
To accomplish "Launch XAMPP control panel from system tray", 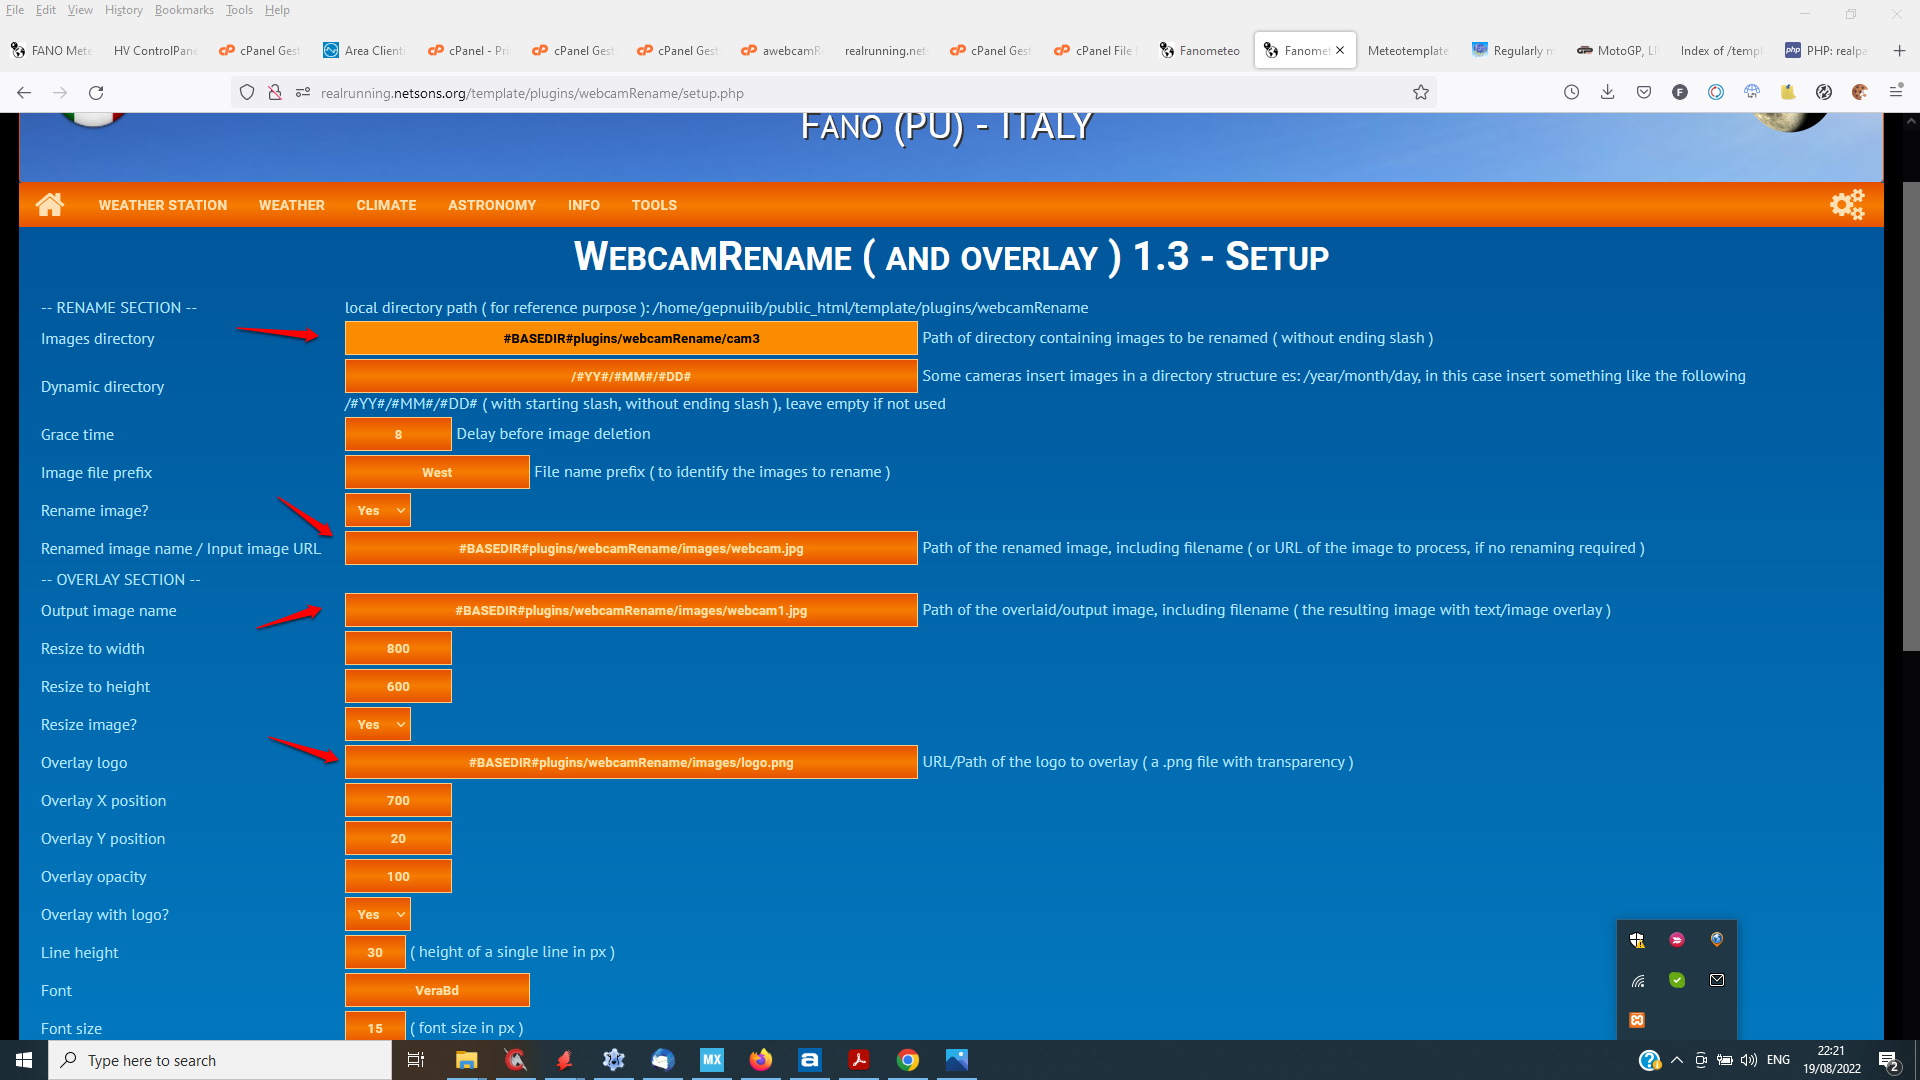I will point(1637,1019).
